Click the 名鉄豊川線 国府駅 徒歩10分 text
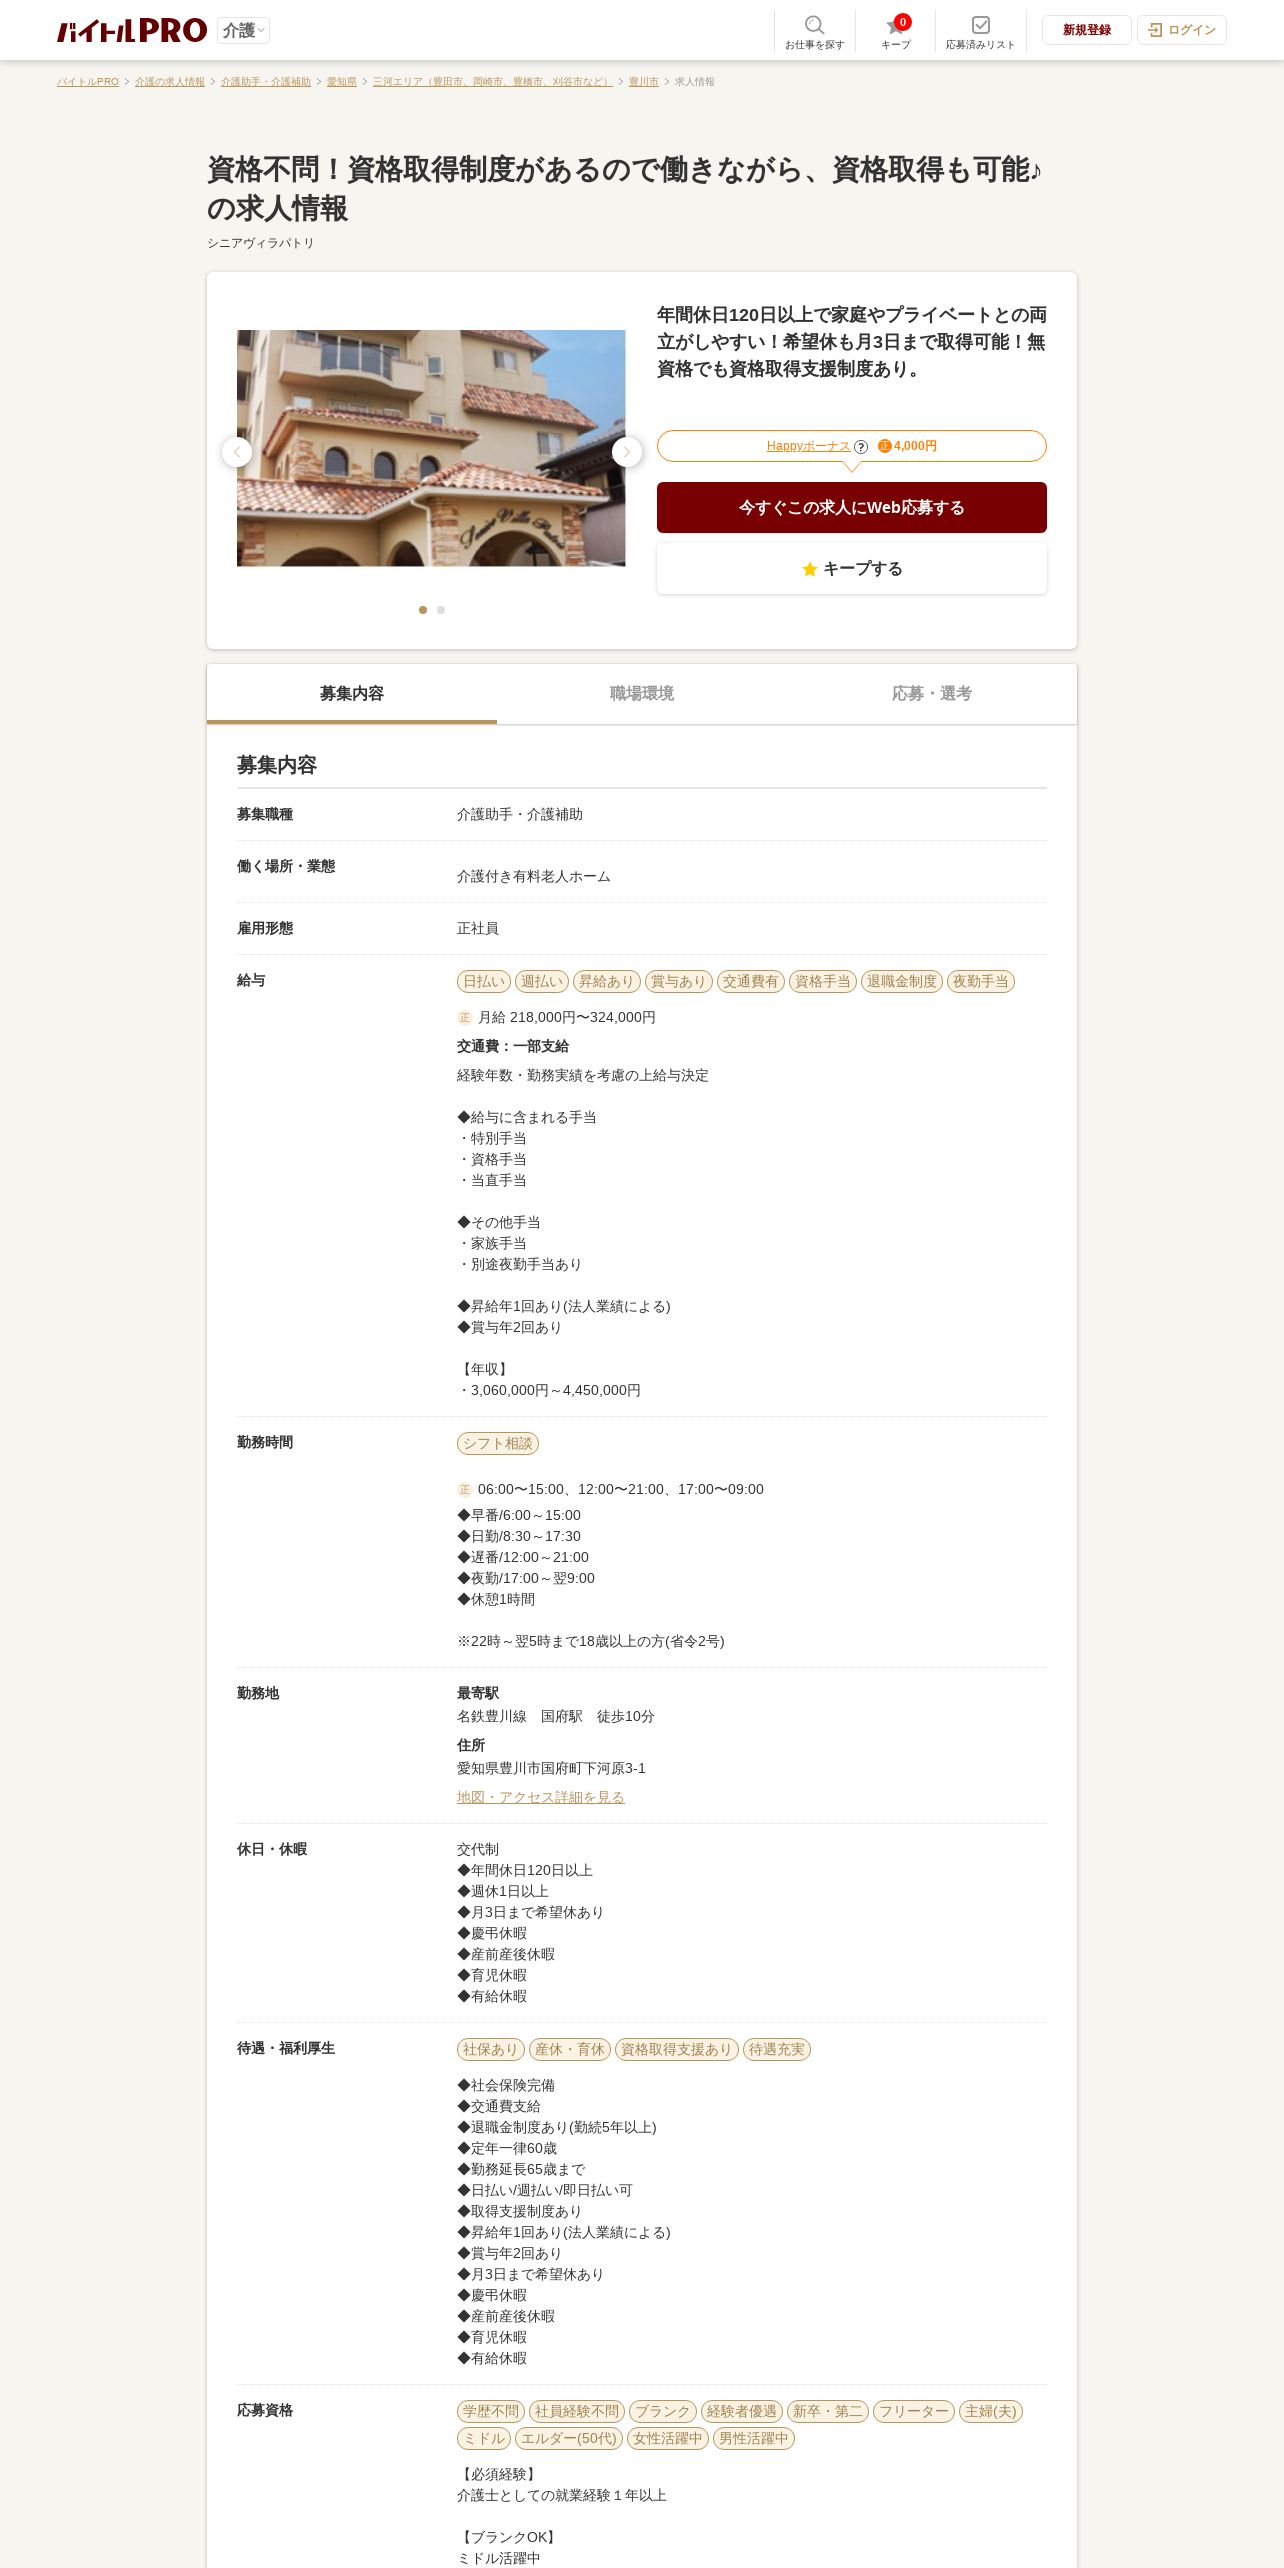Screen dimensions: 1284x2568 point(556,1716)
